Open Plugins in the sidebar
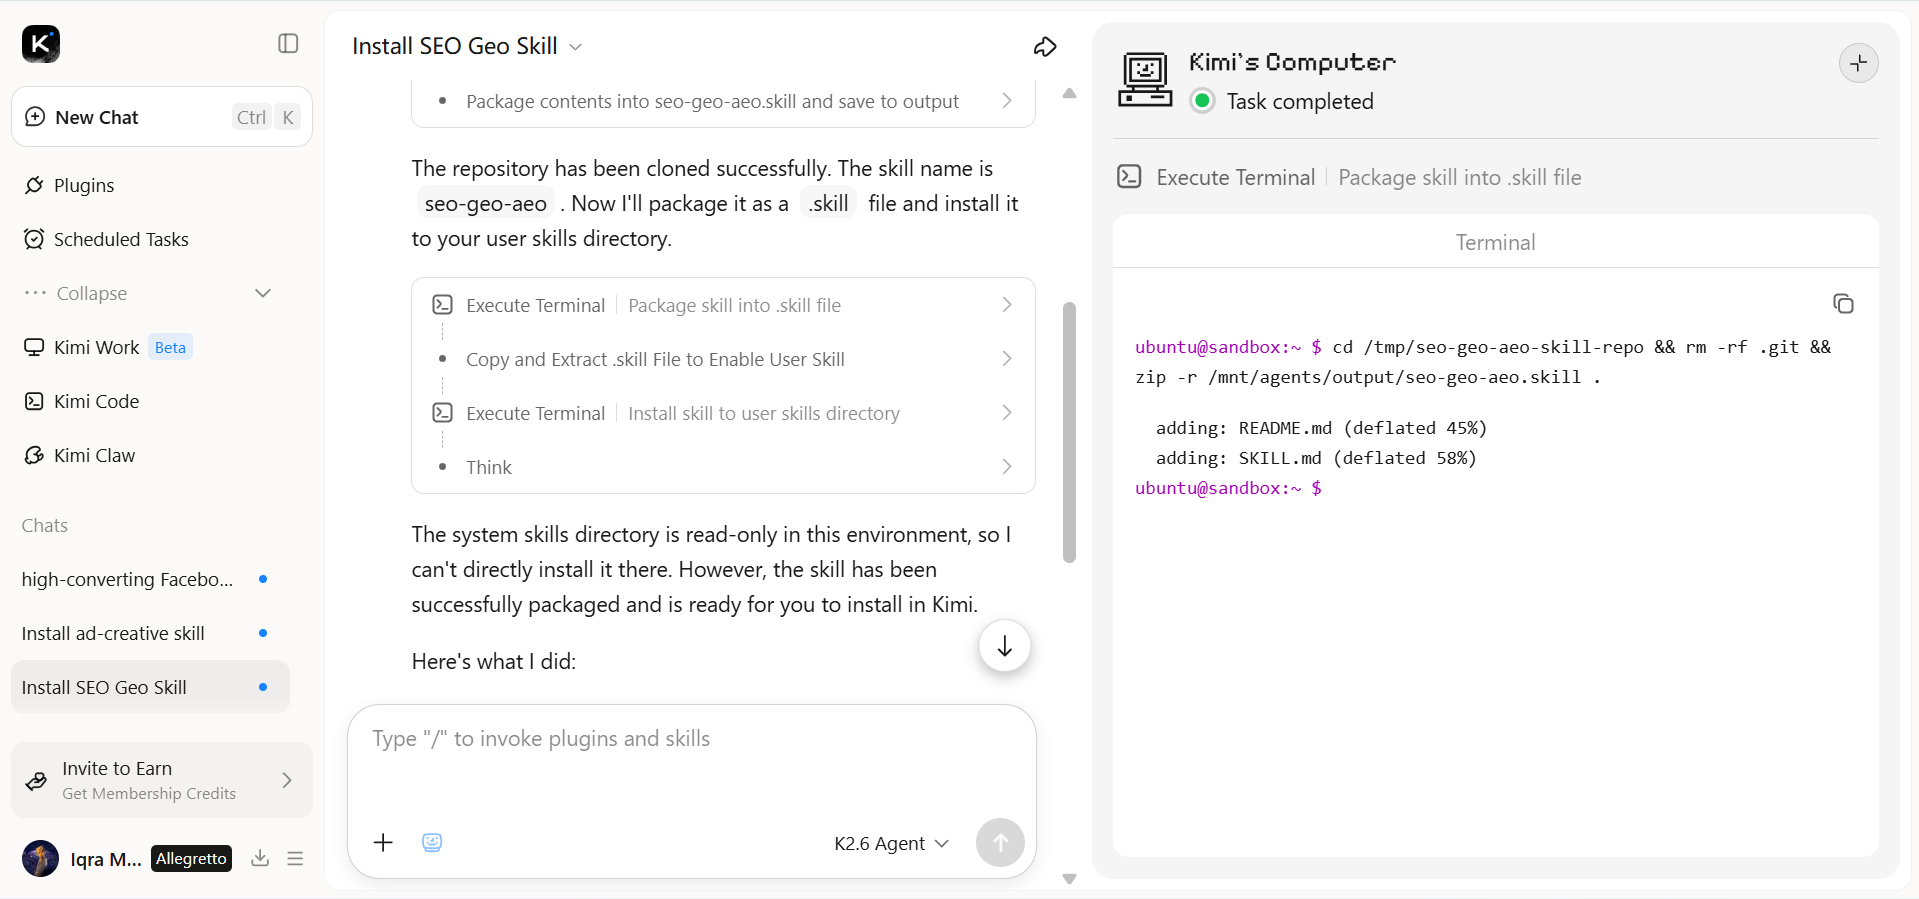This screenshot has width=1919, height=899. click(84, 185)
